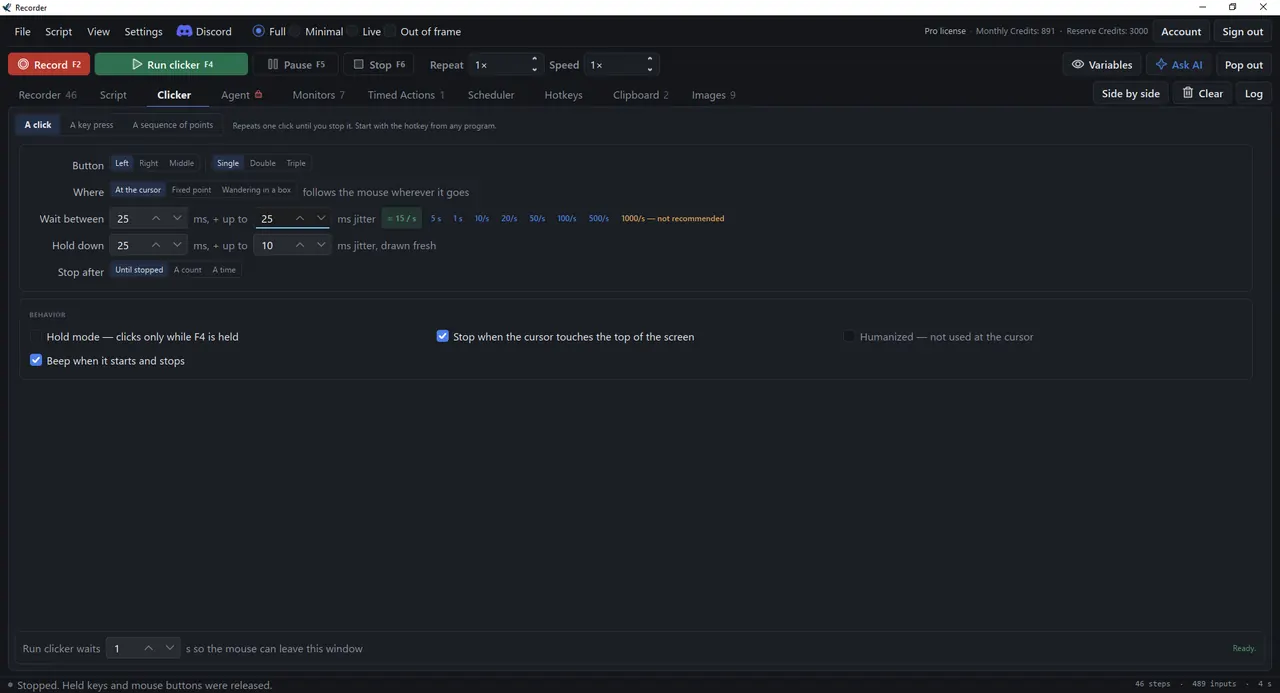This screenshot has width=1280, height=693.
Task: Choose the Middle mouse button option
Action: (x=181, y=163)
